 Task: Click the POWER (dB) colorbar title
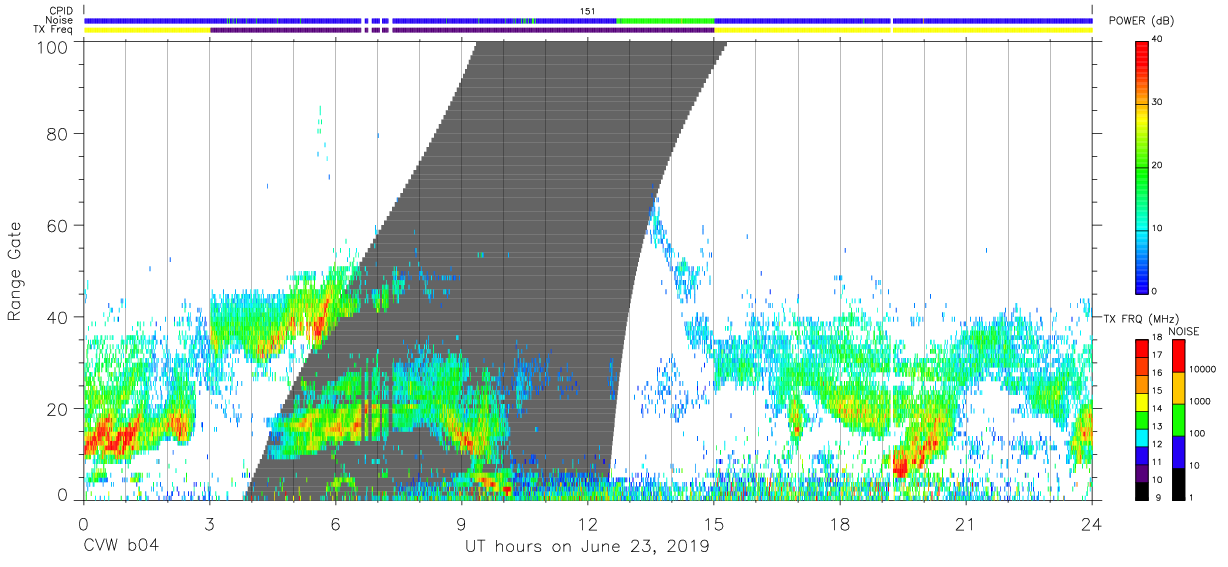click(1142, 21)
